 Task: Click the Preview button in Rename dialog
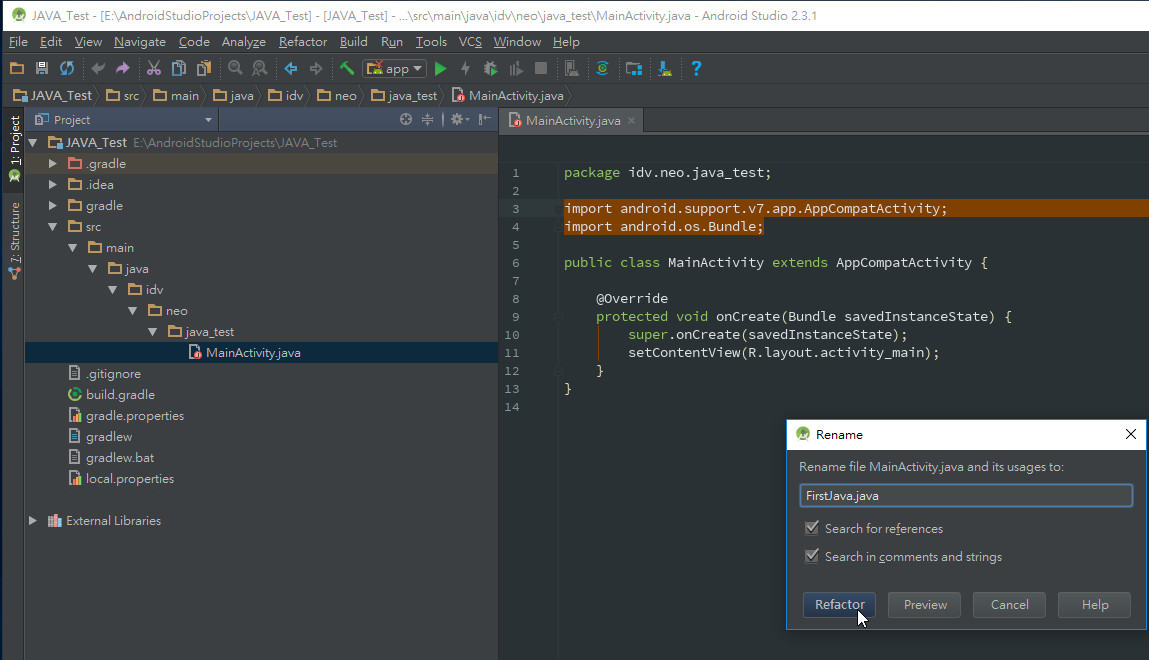[925, 604]
